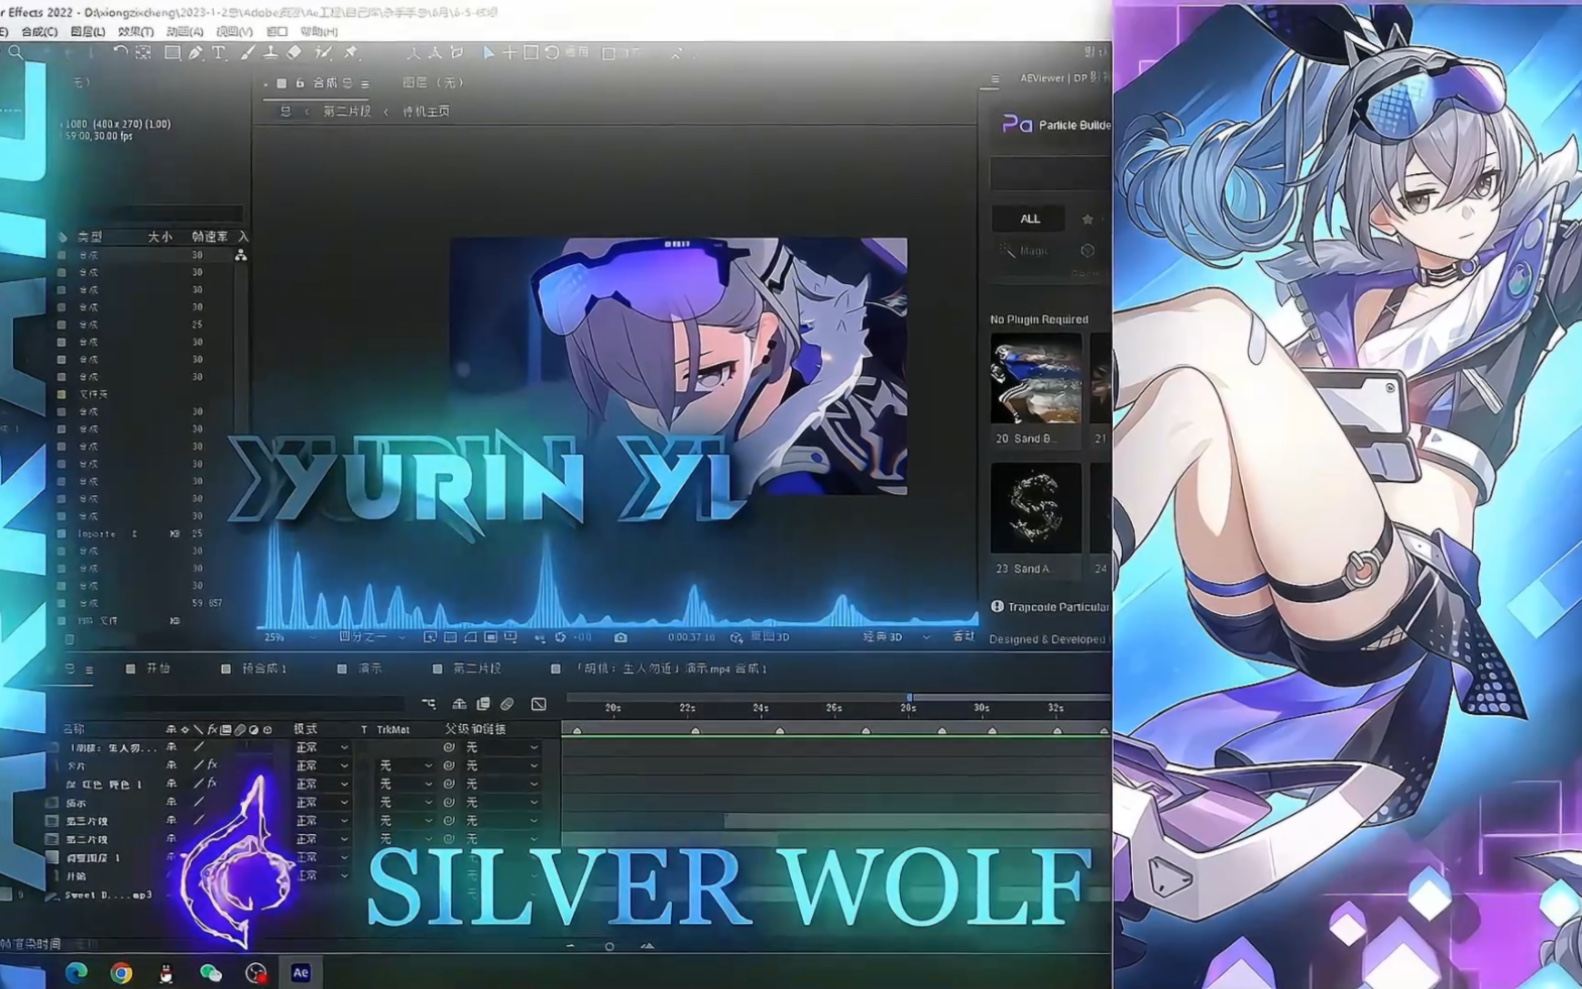Open parent 无 dropdown for 演示 layer
This screenshot has width=1582, height=989.
[502, 802]
